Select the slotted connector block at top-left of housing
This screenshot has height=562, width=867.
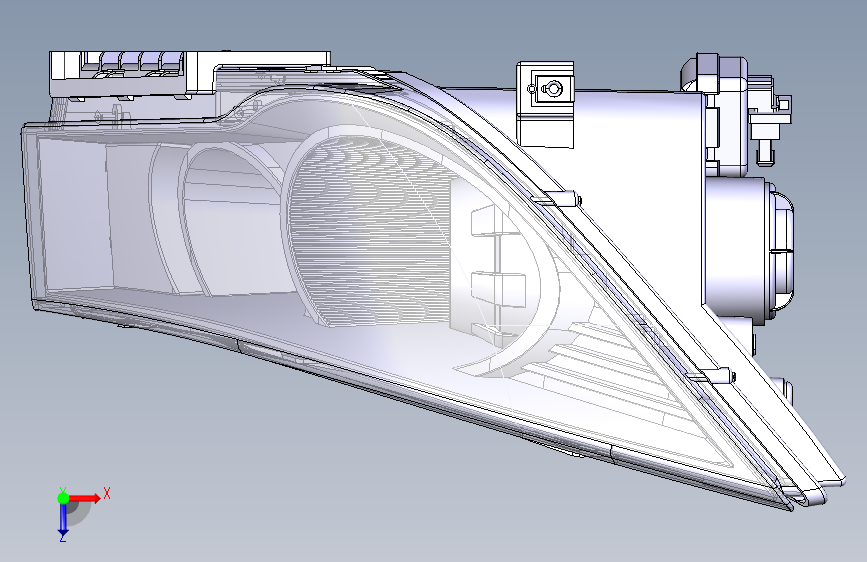[132, 72]
